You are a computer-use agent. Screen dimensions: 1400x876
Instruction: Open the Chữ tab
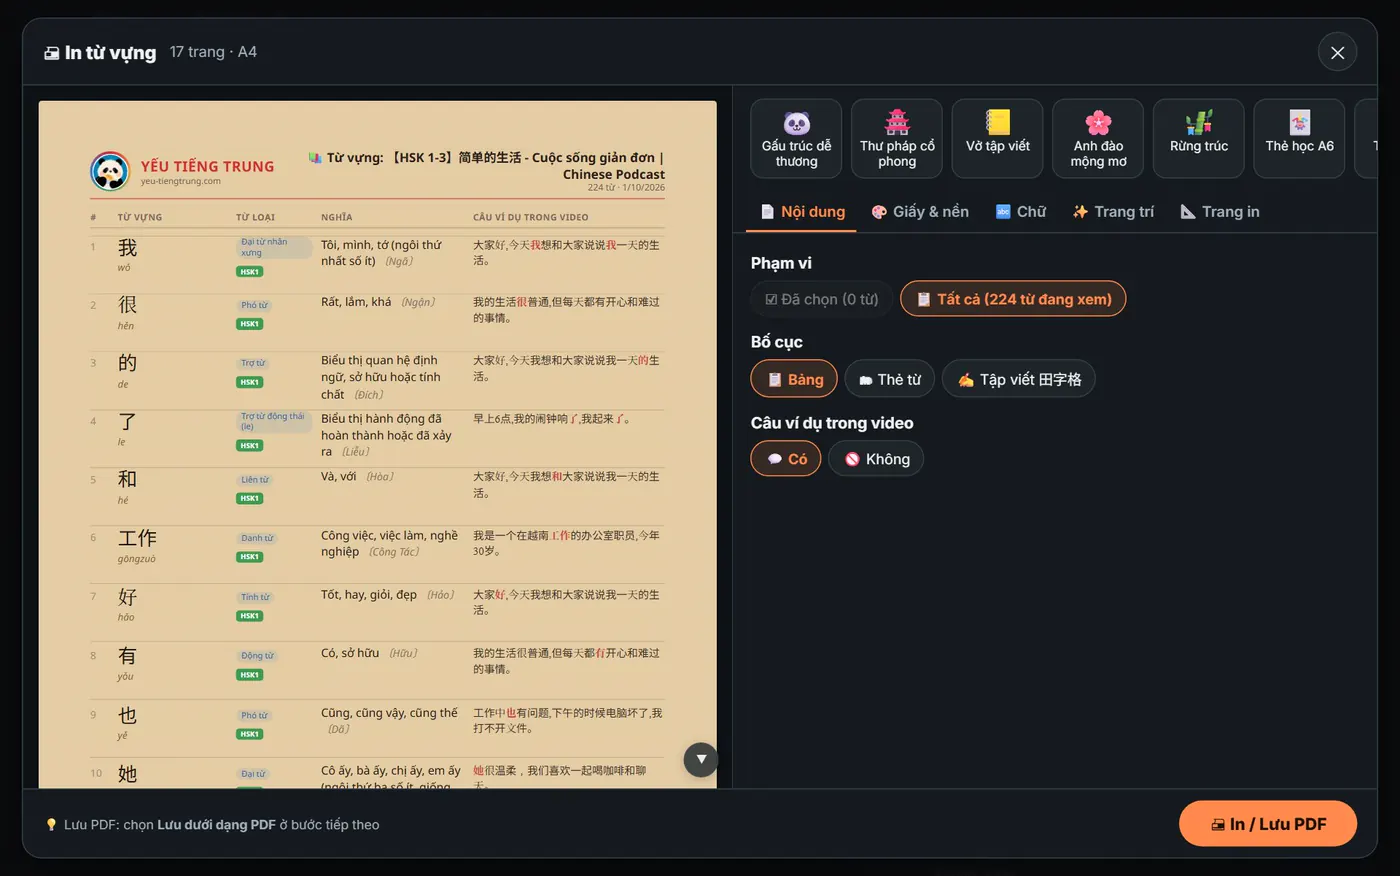(1021, 212)
